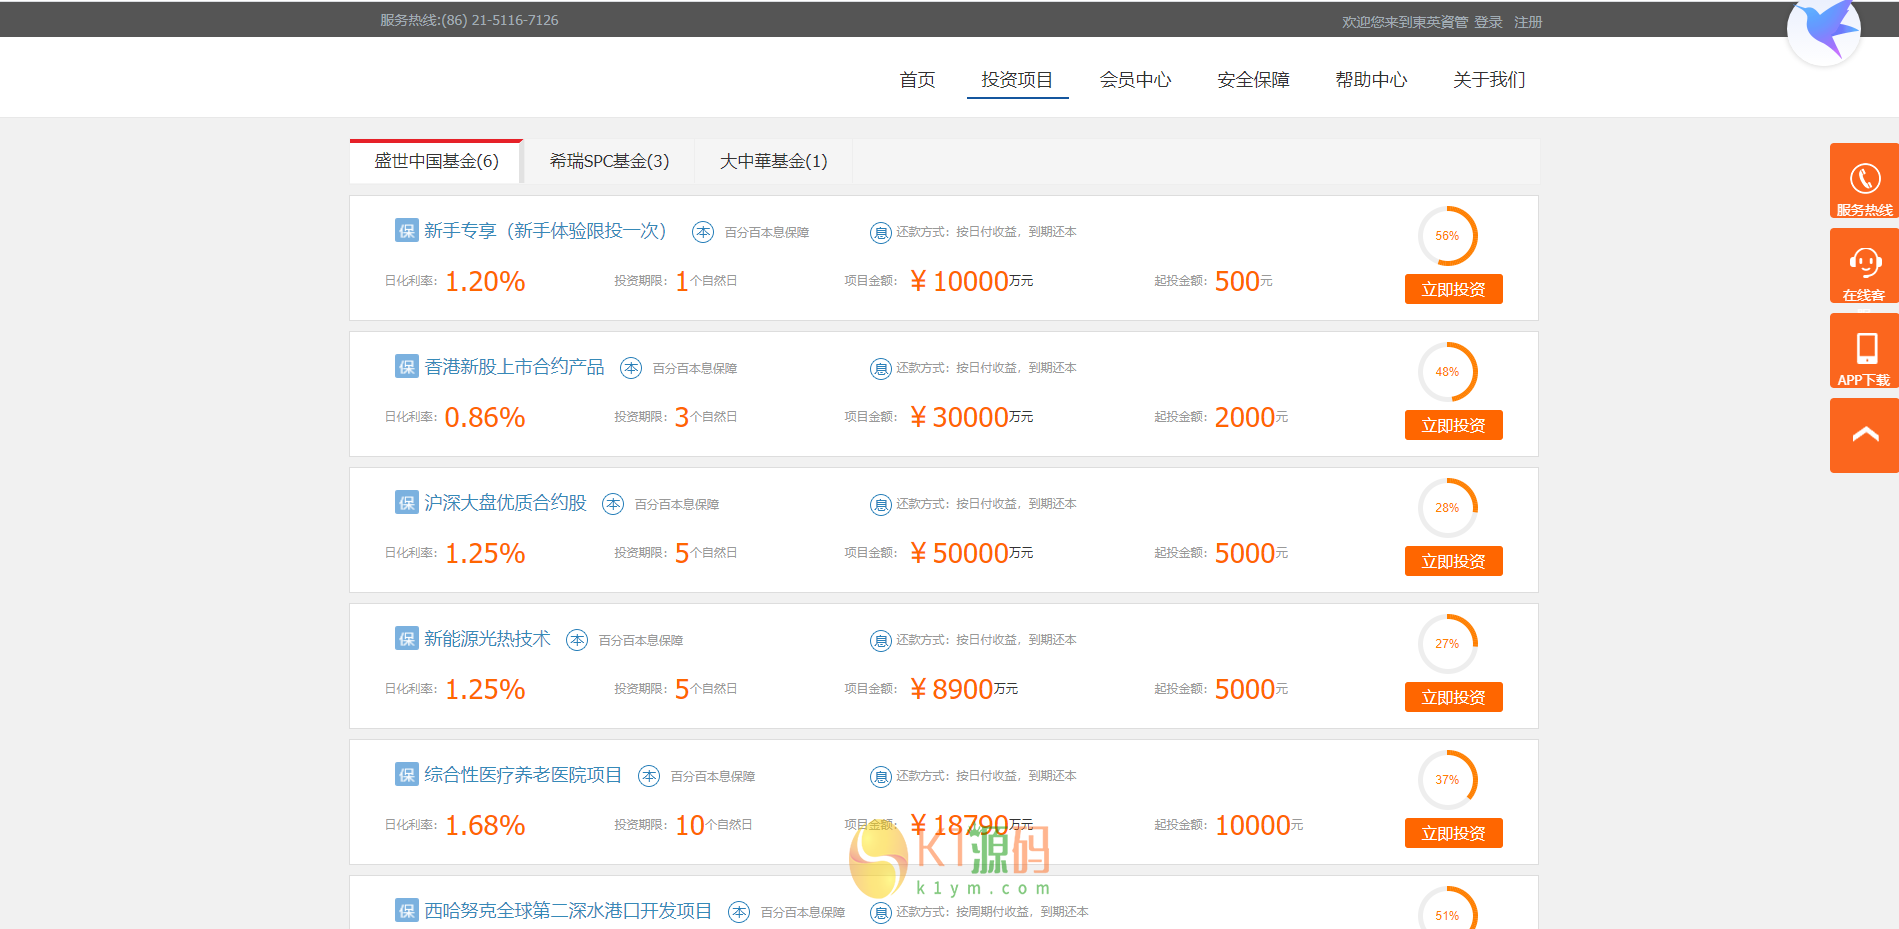Click interest icon in 沪深大盘优质合约股 row
Viewport: 1899px width, 929px height.
pos(880,505)
